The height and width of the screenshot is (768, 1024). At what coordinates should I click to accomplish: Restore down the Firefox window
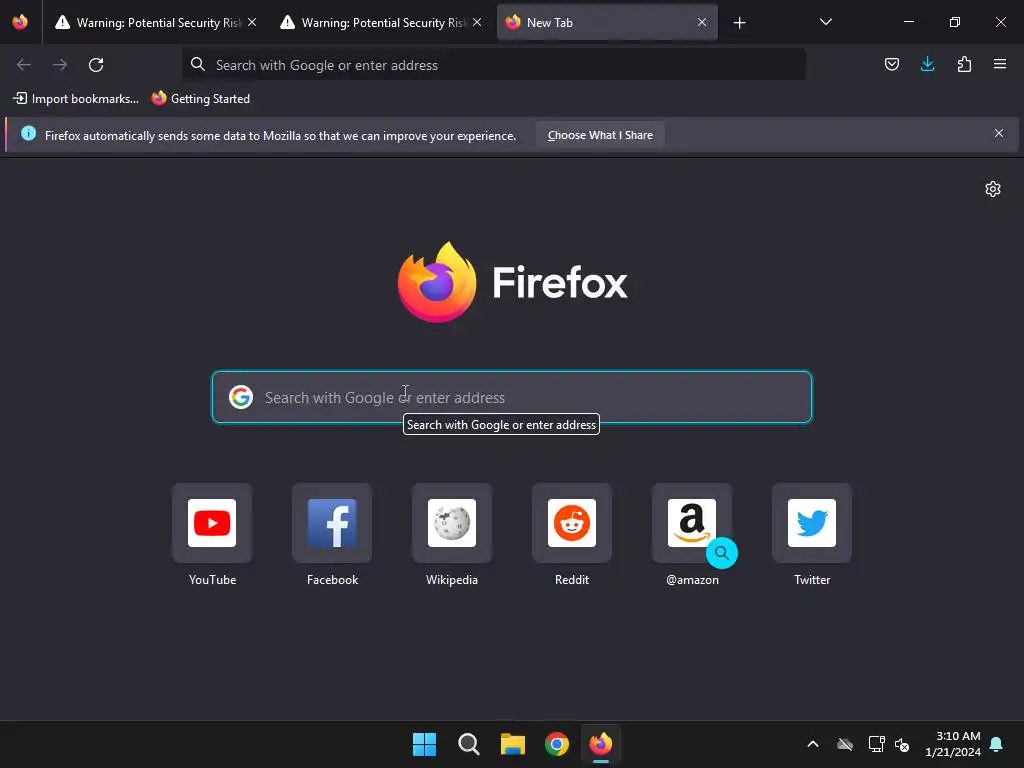click(955, 22)
